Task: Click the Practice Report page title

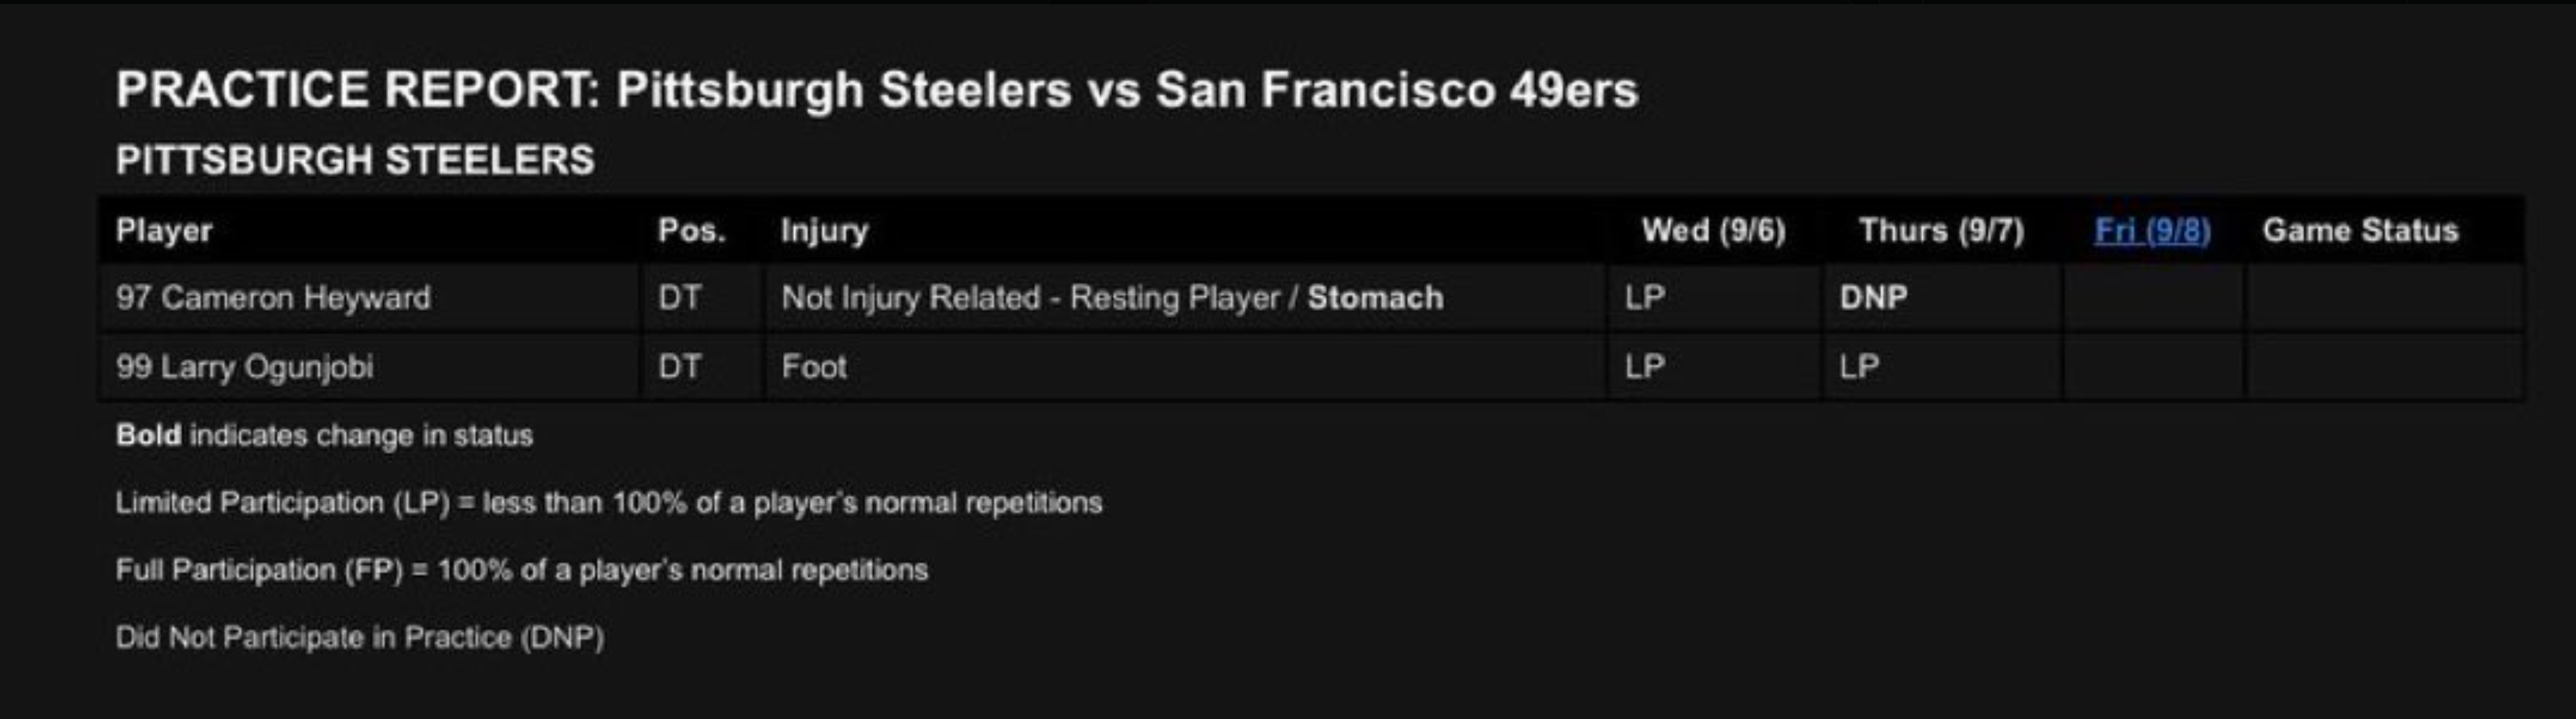Action: (x=876, y=90)
